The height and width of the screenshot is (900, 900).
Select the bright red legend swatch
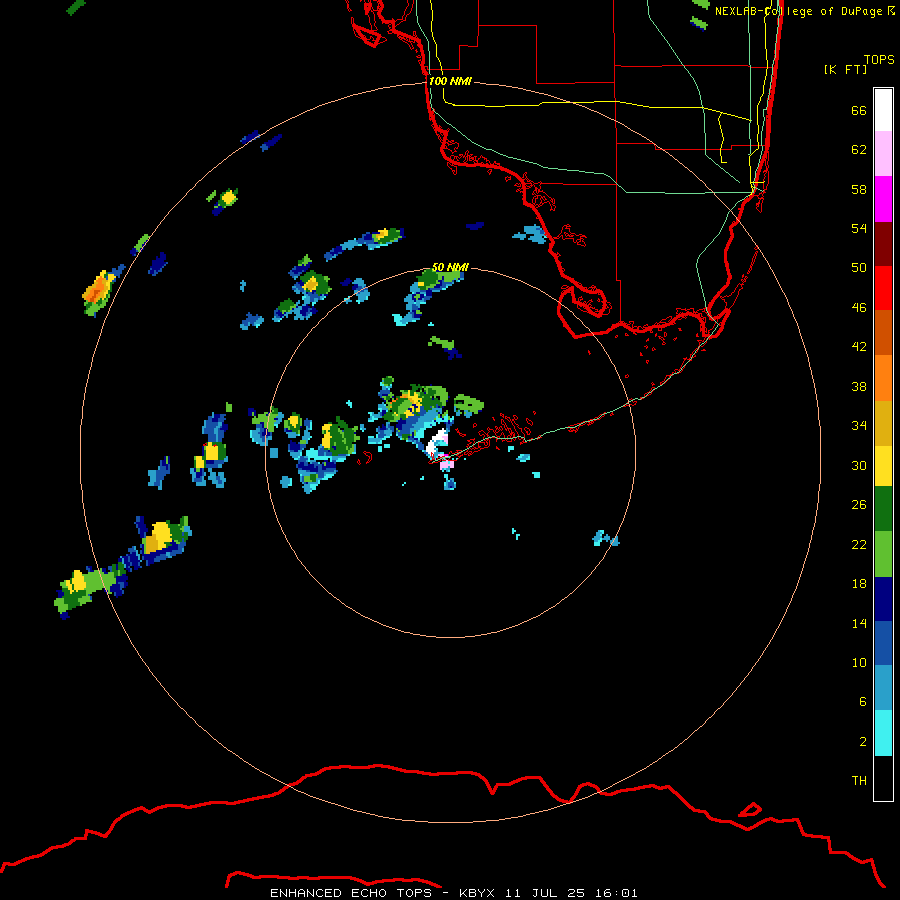pos(883,288)
